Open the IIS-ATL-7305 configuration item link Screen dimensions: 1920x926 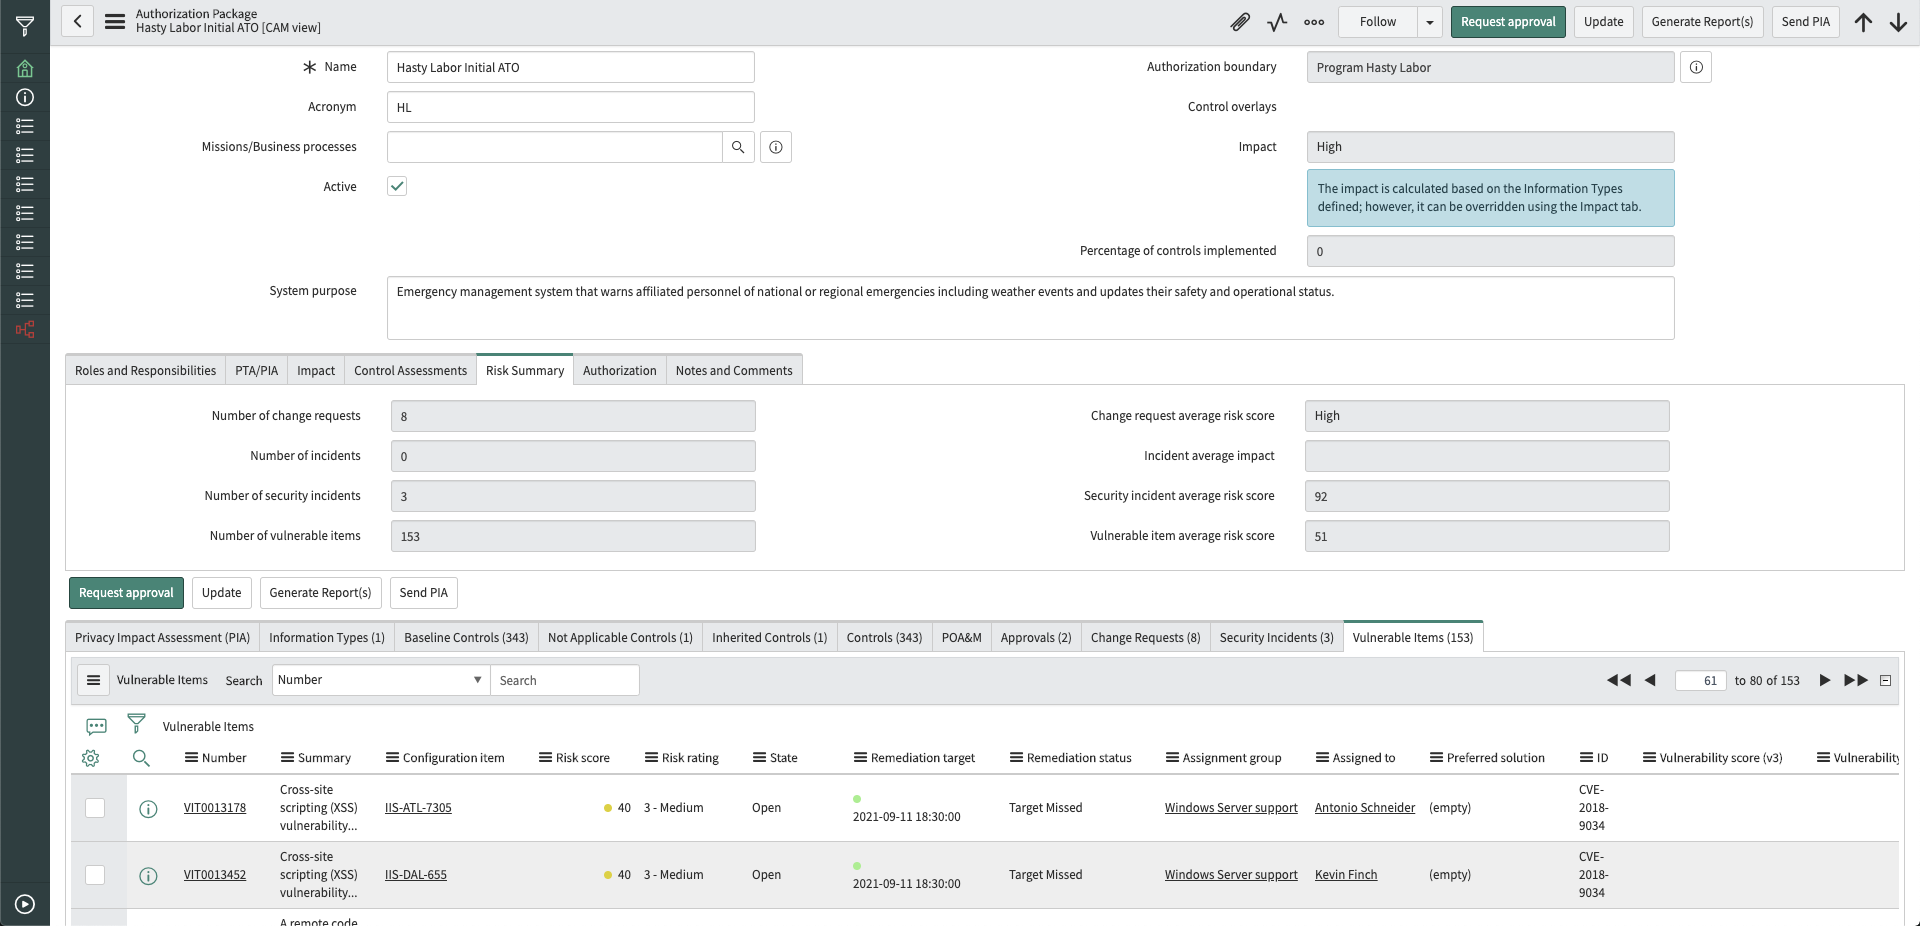418,808
